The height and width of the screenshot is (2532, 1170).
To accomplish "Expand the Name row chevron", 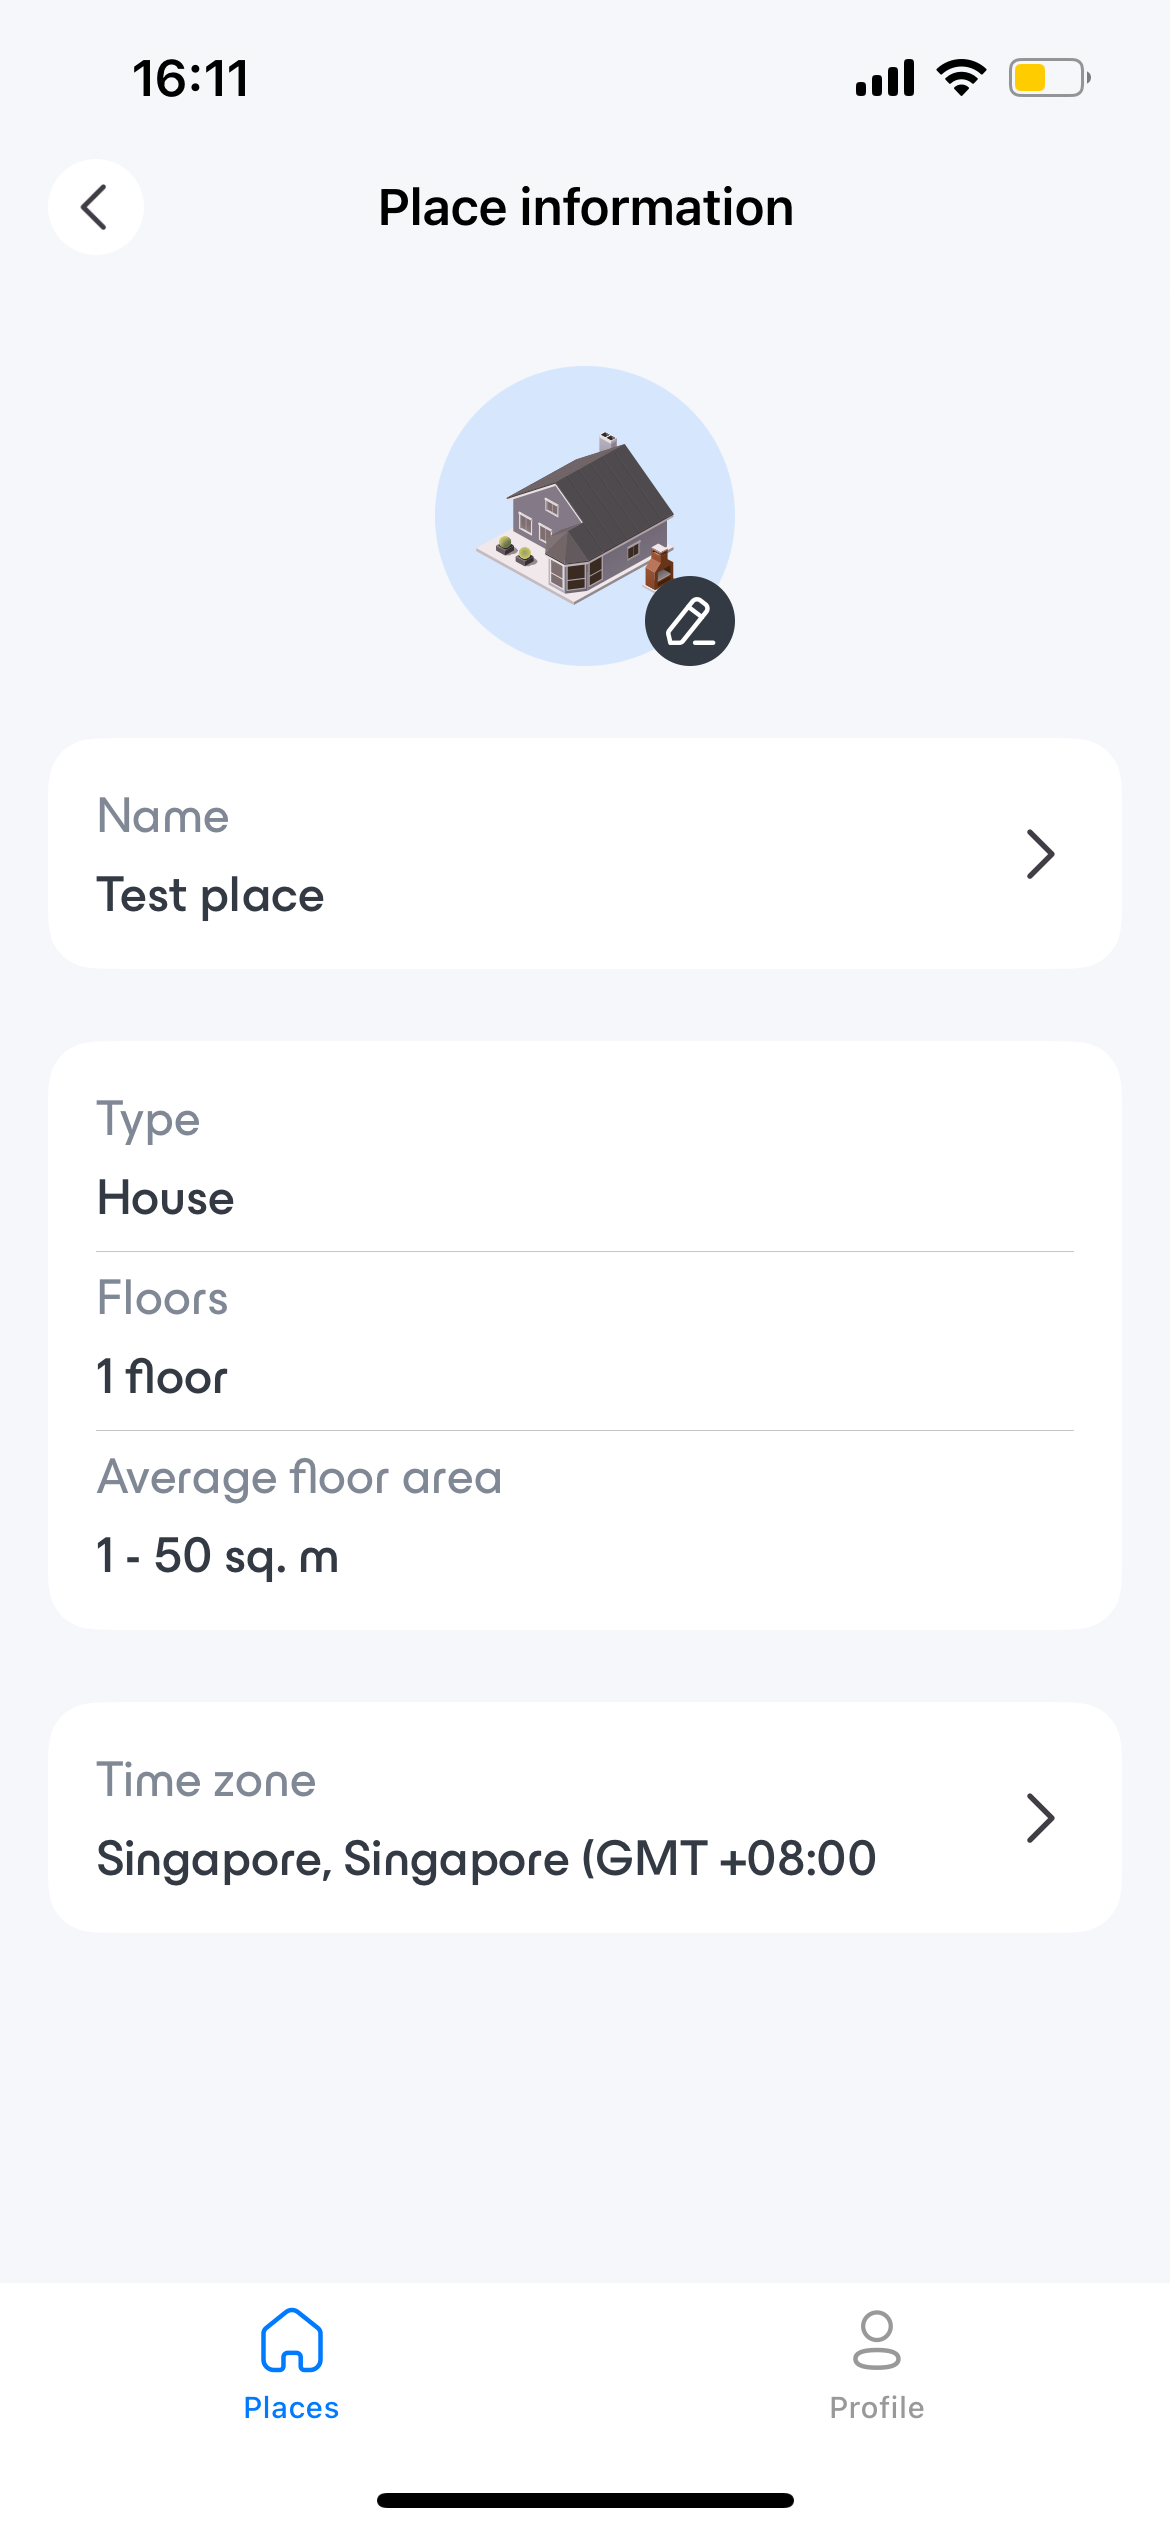I will (x=1041, y=854).
